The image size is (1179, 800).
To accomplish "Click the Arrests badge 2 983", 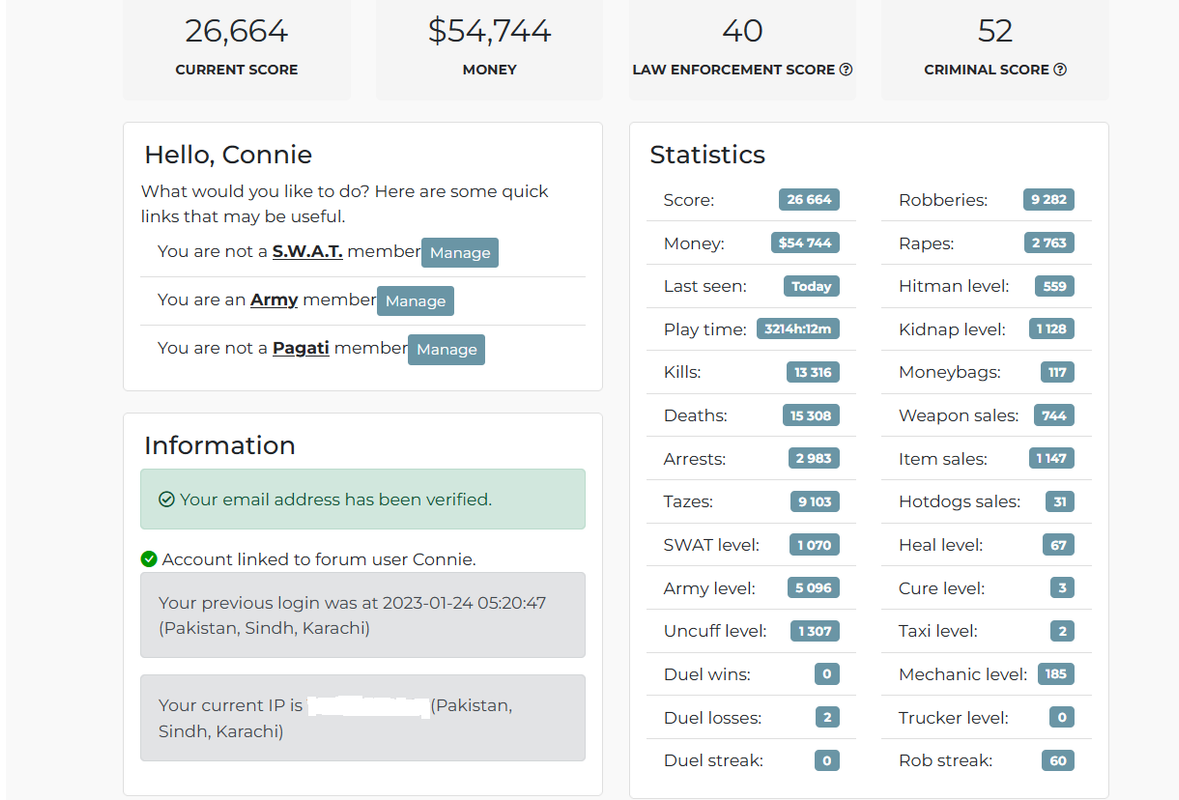I will [x=814, y=458].
